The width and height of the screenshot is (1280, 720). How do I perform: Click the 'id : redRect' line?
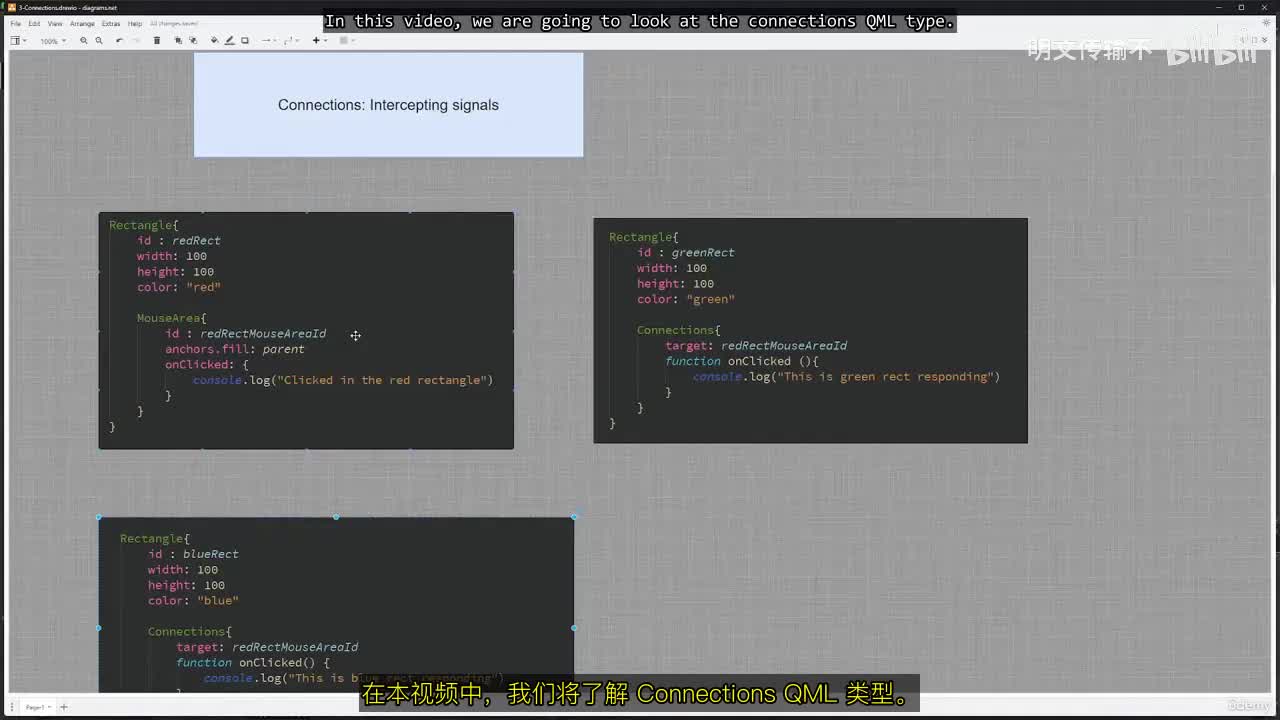pyautogui.click(x=179, y=241)
